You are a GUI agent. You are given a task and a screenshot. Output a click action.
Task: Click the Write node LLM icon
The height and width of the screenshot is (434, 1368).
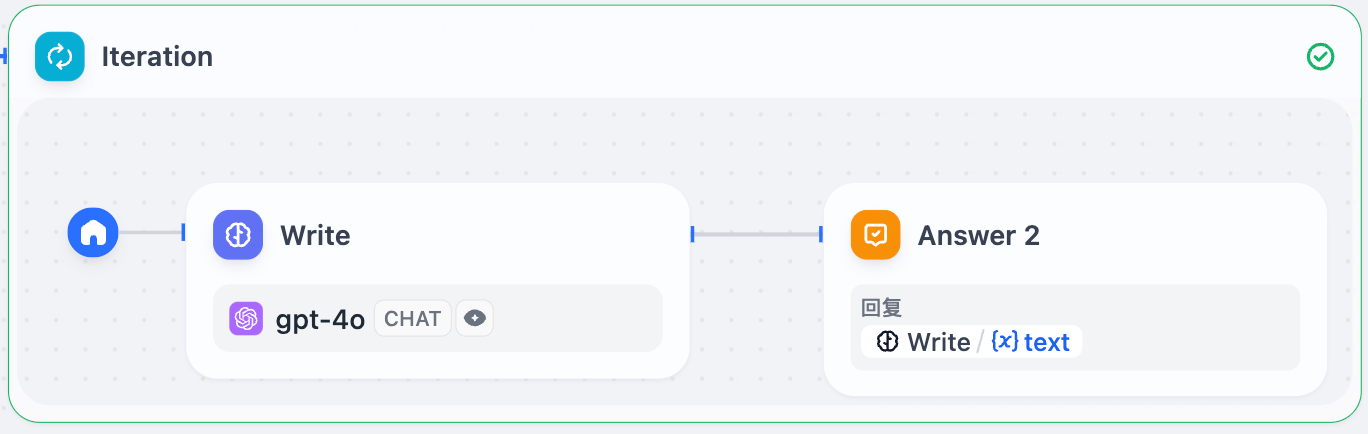coord(238,235)
